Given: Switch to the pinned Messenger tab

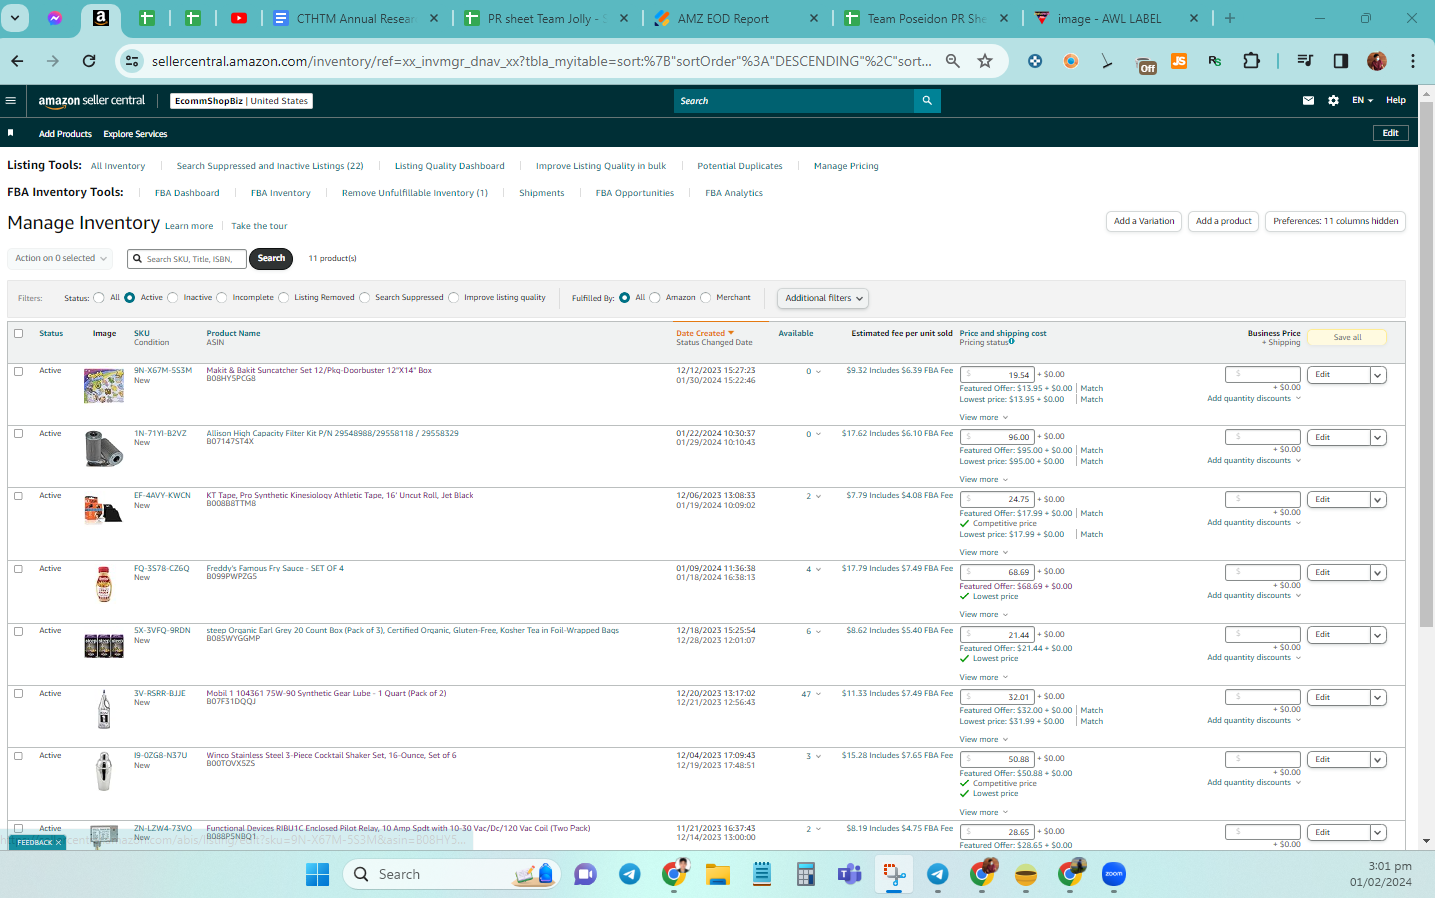Looking at the screenshot, I should tap(55, 18).
